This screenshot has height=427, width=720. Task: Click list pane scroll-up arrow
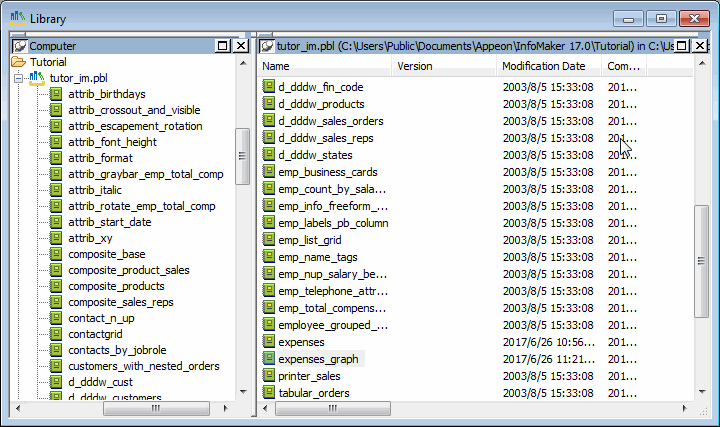pyautogui.click(x=702, y=63)
